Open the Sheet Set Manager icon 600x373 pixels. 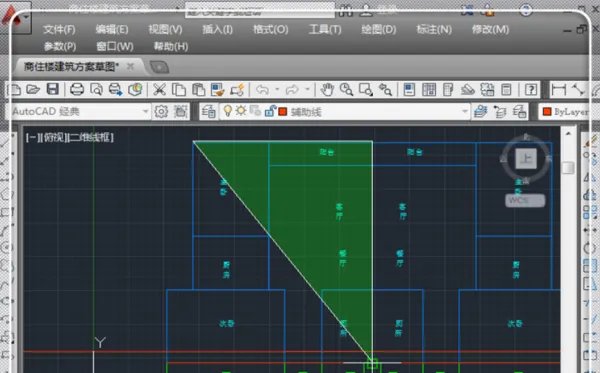pyautogui.click(x=468, y=90)
